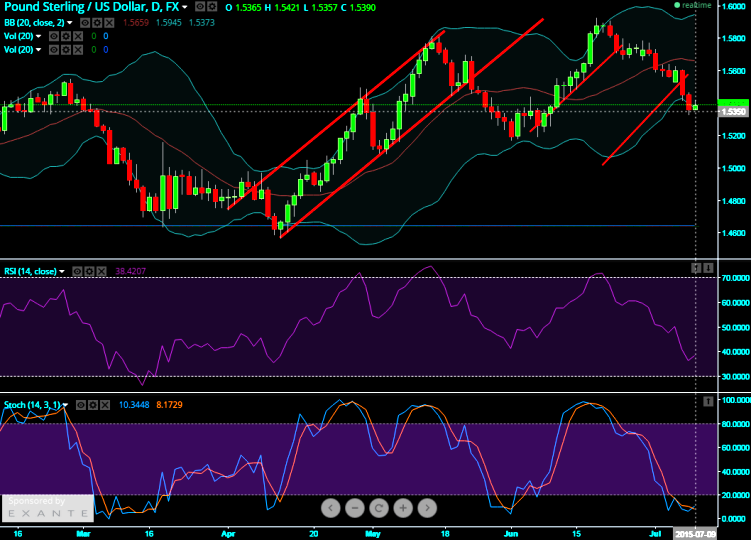Remove the Stoch (14, 3, 1) indicator
The height and width of the screenshot is (540, 751).
pos(105,405)
